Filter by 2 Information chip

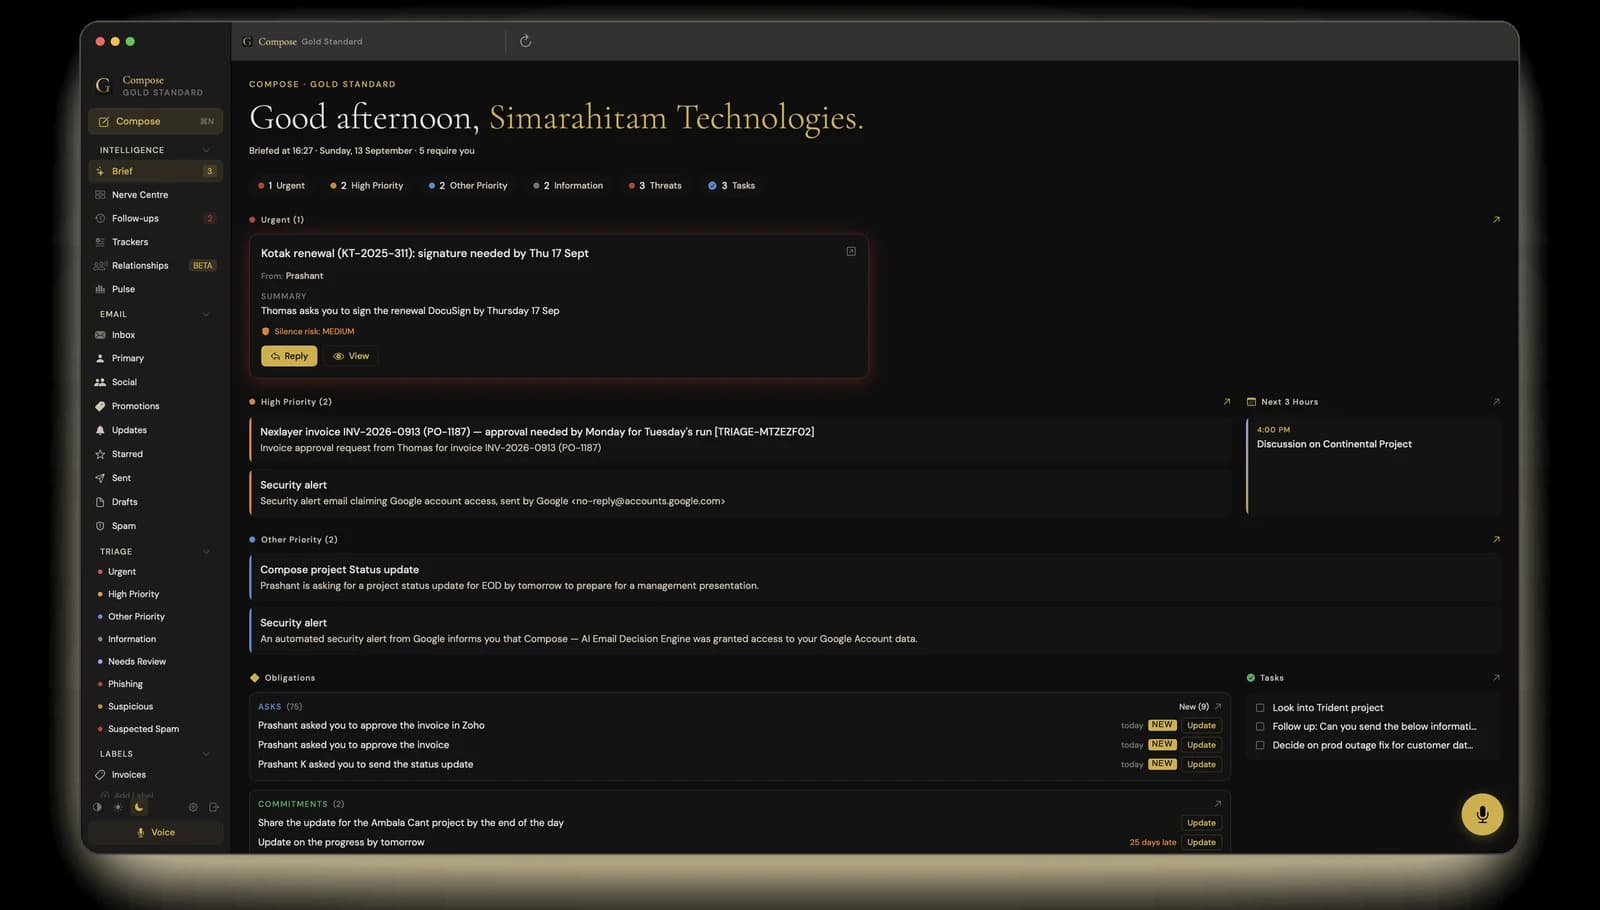[x=568, y=186]
